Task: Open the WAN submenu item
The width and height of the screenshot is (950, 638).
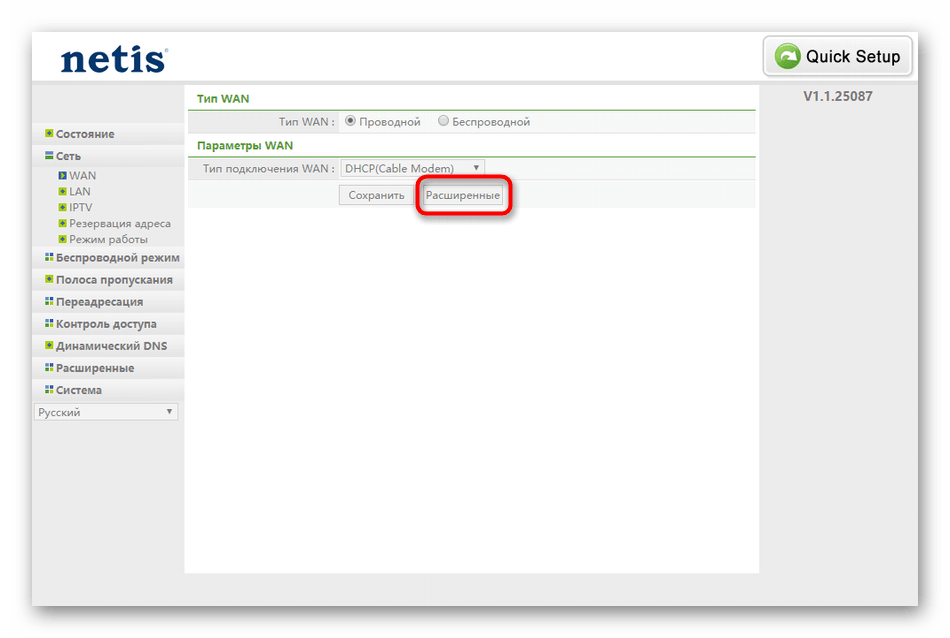Action: tap(82, 175)
